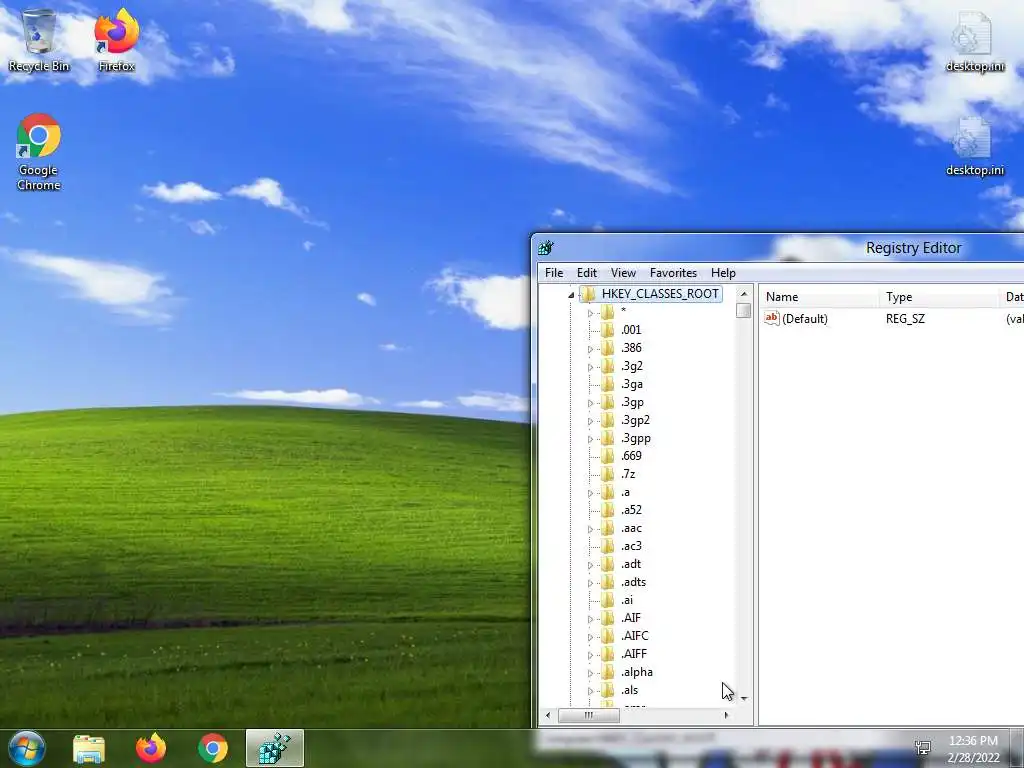Viewport: 1024px width, 768px height.
Task: Click the .a52 key folder icon
Action: click(608, 510)
